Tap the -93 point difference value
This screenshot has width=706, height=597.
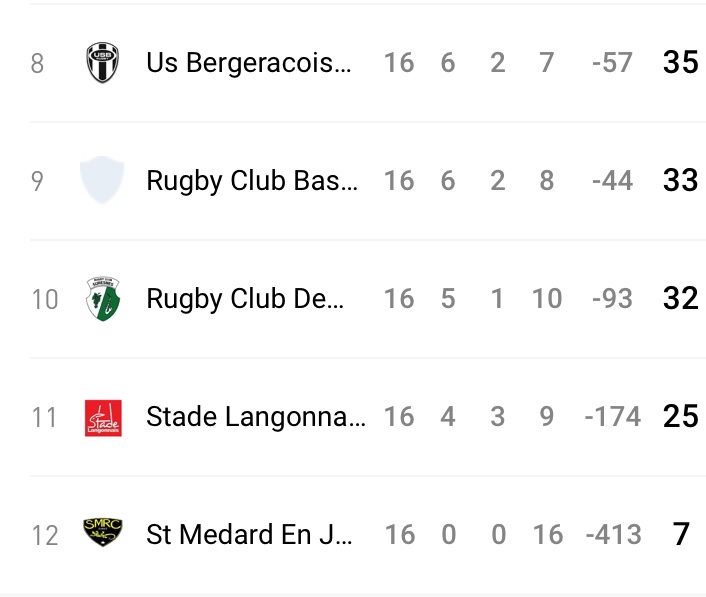(x=612, y=299)
